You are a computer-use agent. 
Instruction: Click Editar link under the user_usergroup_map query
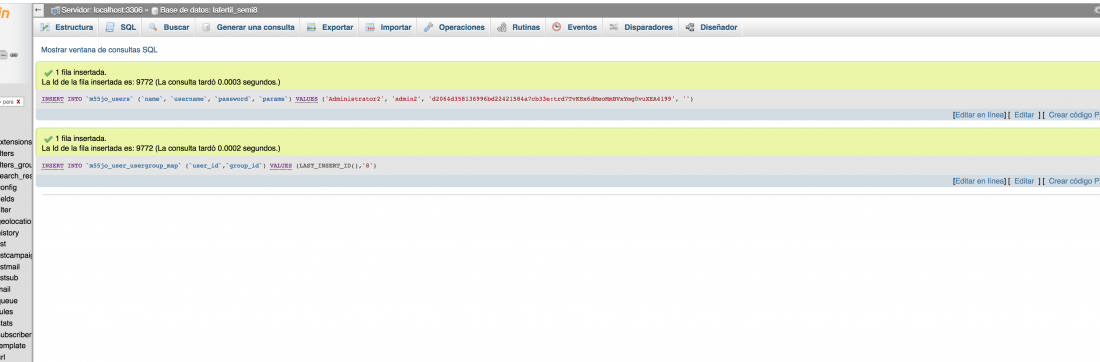click(1024, 181)
